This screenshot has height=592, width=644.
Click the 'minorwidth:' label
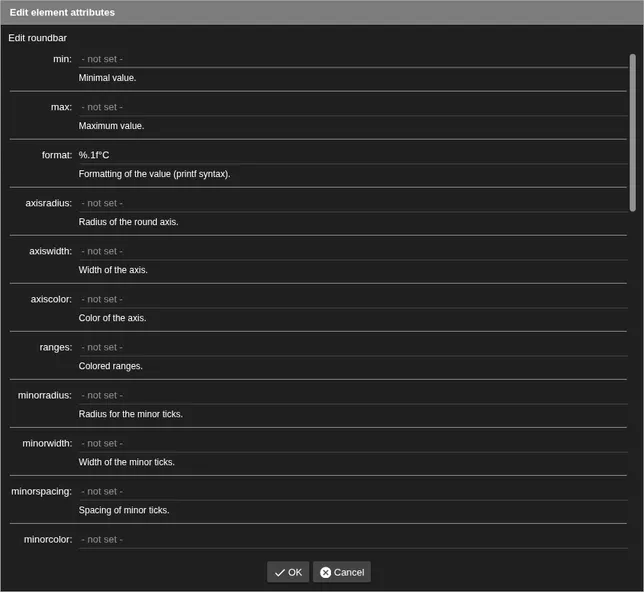(47, 444)
